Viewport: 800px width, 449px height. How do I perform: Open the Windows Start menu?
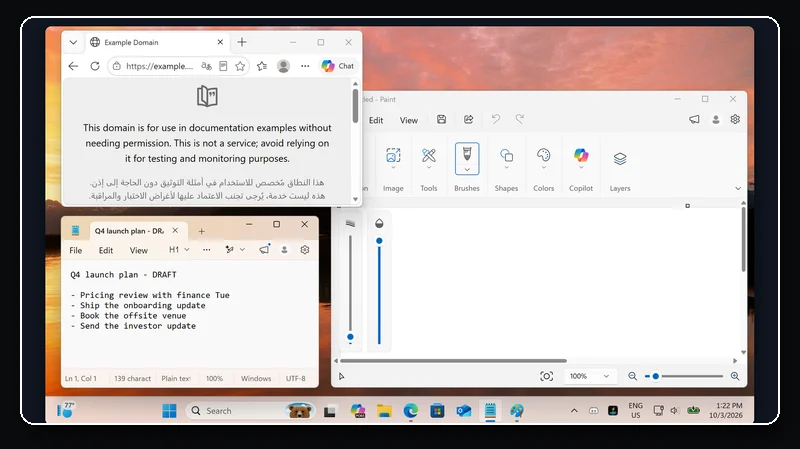169,411
